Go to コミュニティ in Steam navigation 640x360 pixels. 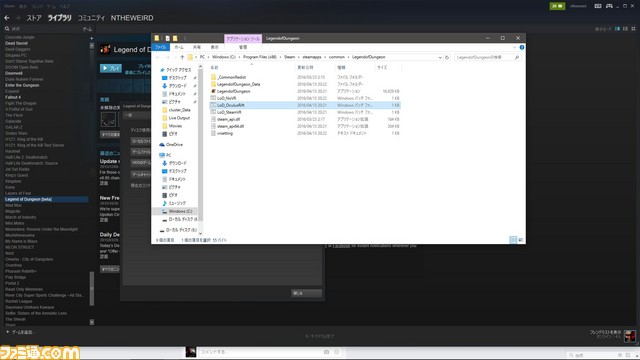91,18
